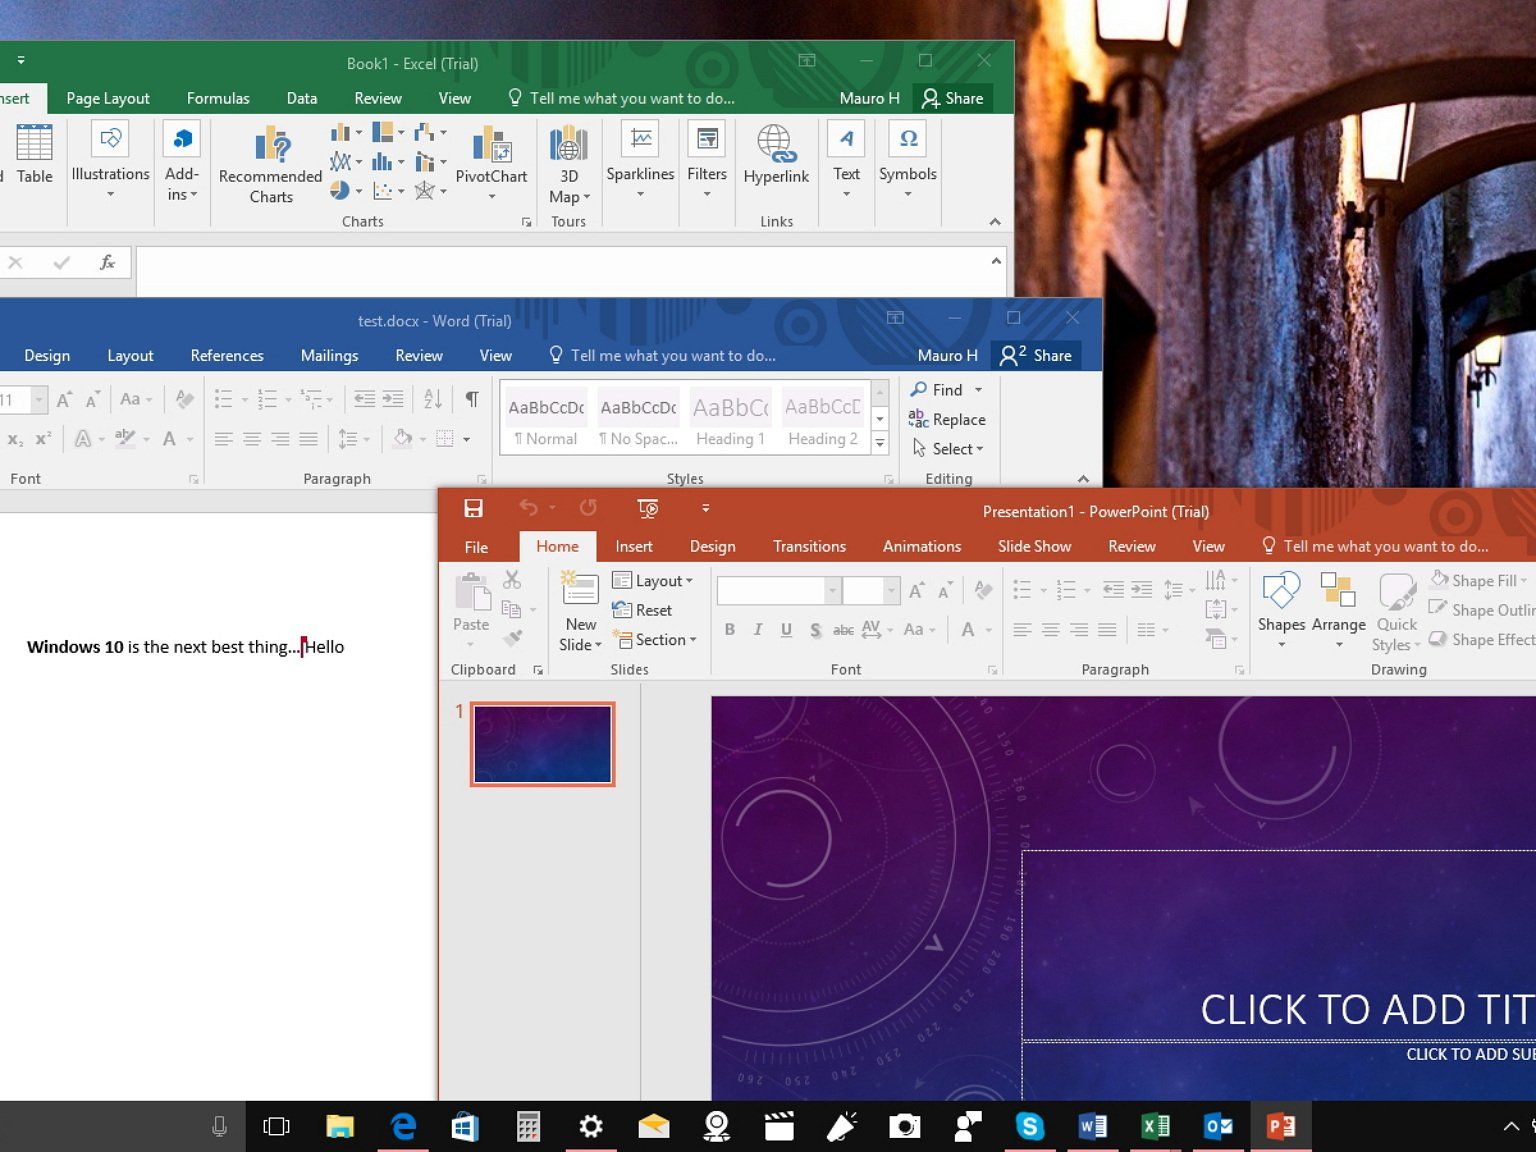This screenshot has width=1536, height=1152.
Task: Launch 3D Map in Excel
Action: 569,164
